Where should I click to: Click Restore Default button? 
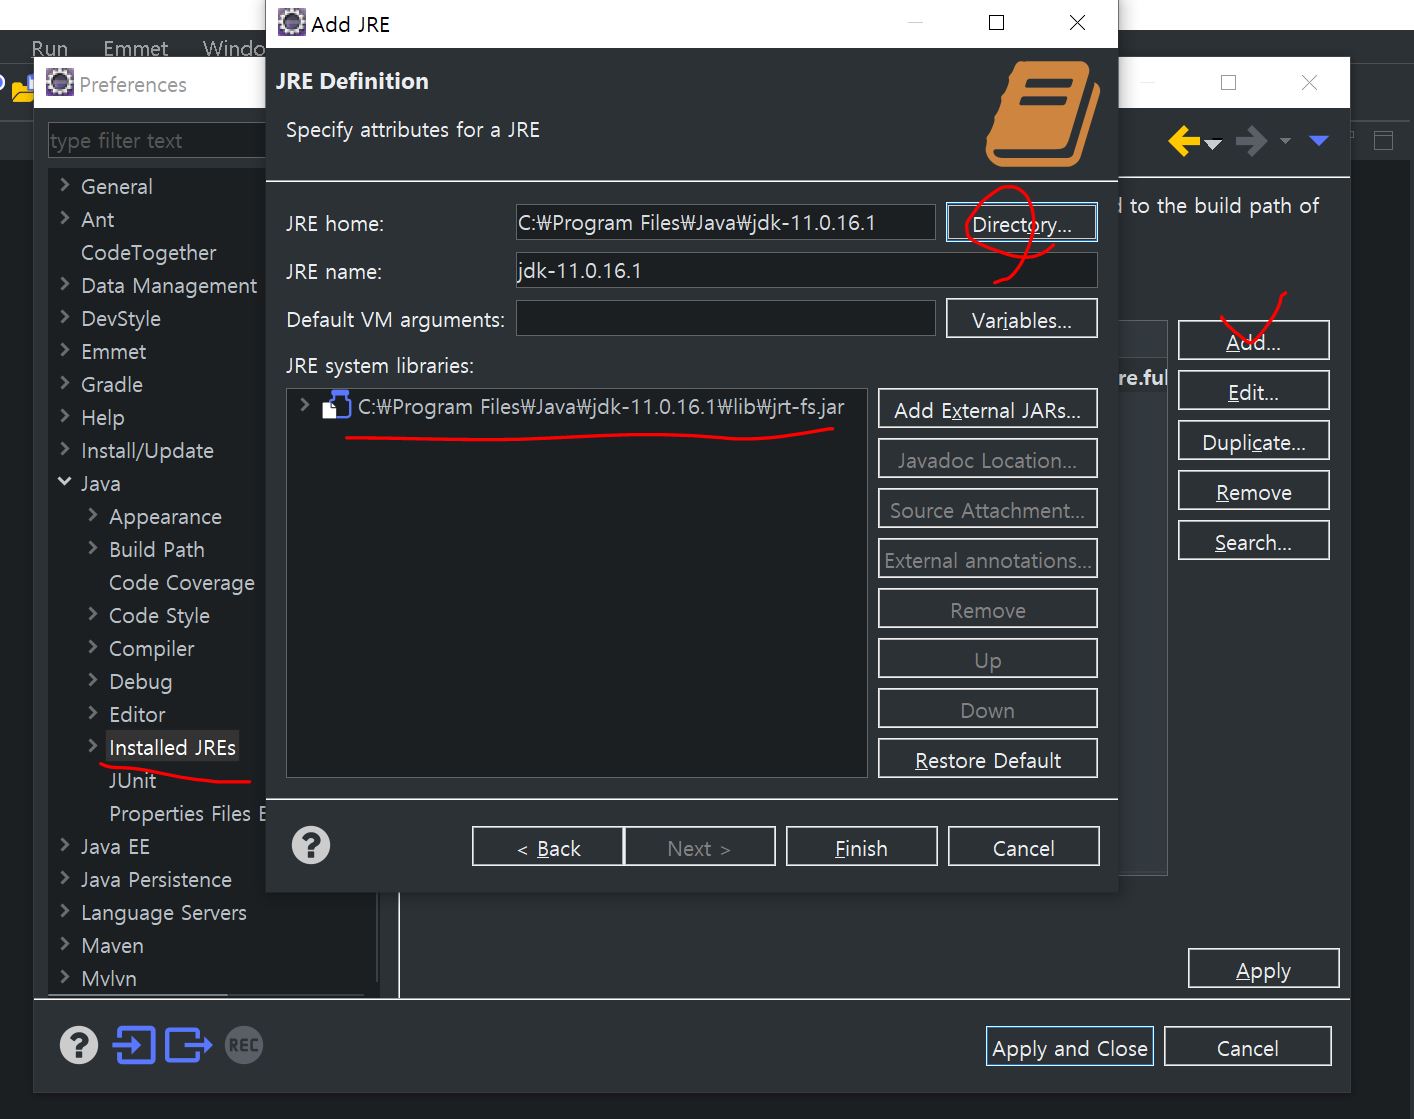click(987, 759)
